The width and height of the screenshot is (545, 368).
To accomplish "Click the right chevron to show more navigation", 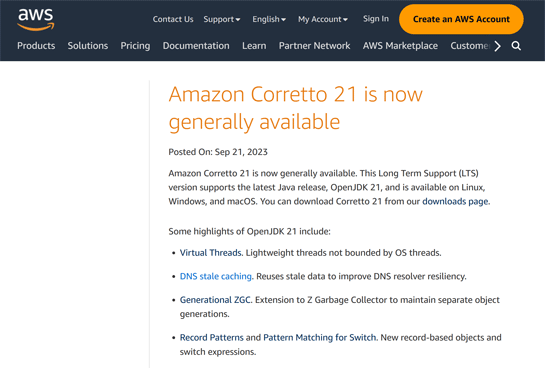I will (x=498, y=46).
